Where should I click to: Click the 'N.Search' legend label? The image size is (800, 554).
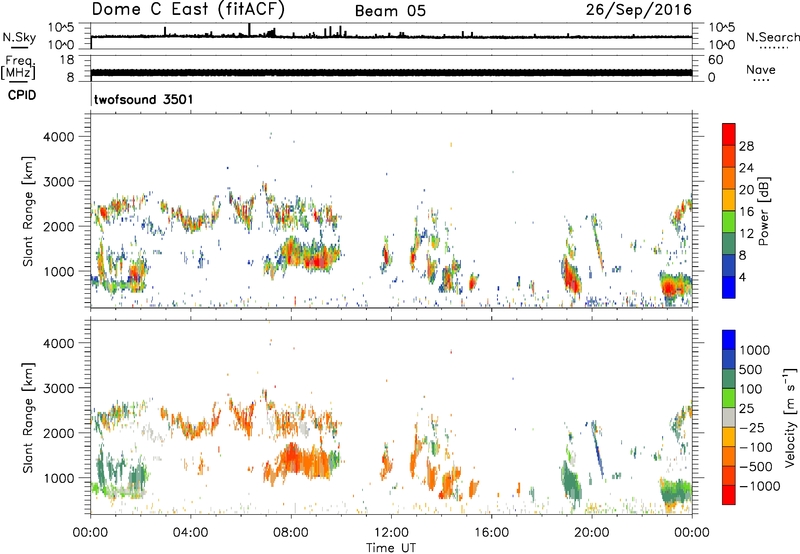point(772,37)
